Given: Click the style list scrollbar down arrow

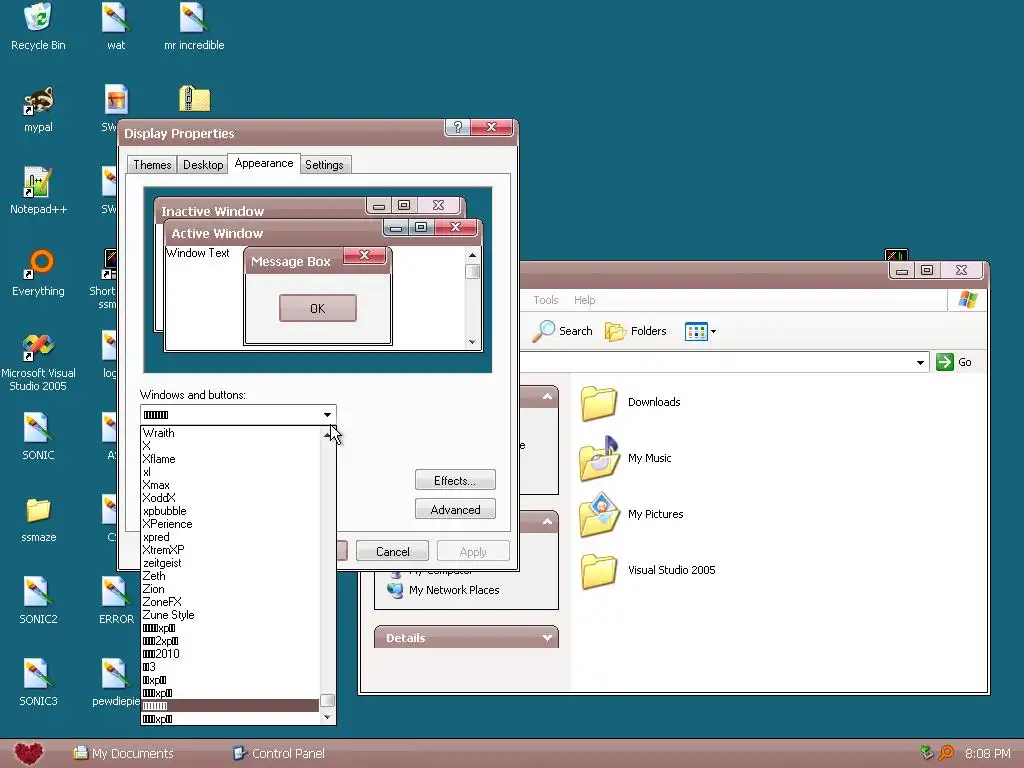Looking at the screenshot, I should 328,717.
